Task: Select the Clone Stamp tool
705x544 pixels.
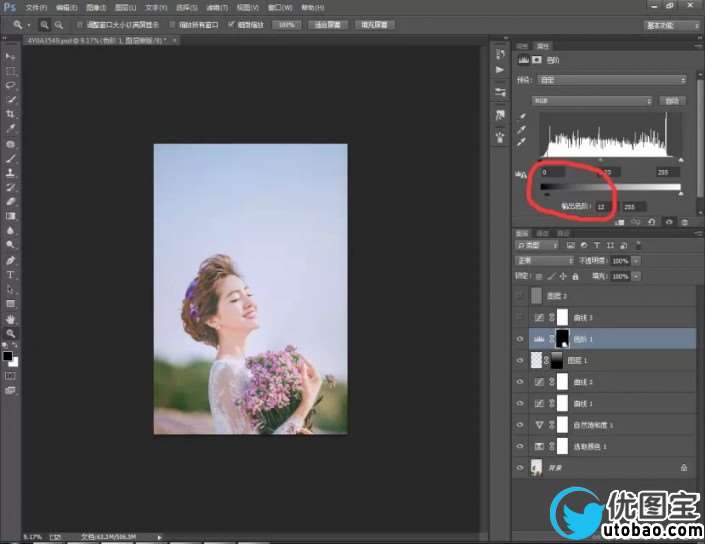Action: click(x=10, y=173)
